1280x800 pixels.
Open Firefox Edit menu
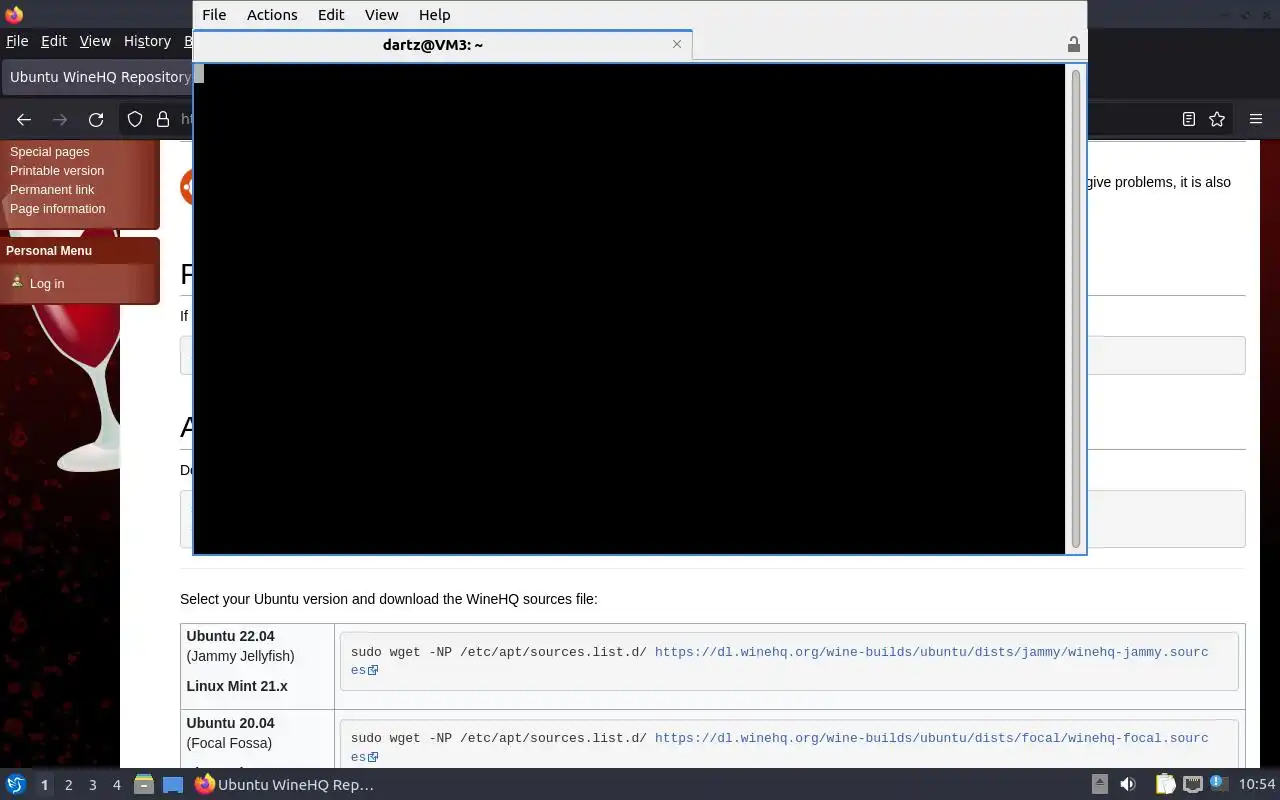coord(54,41)
